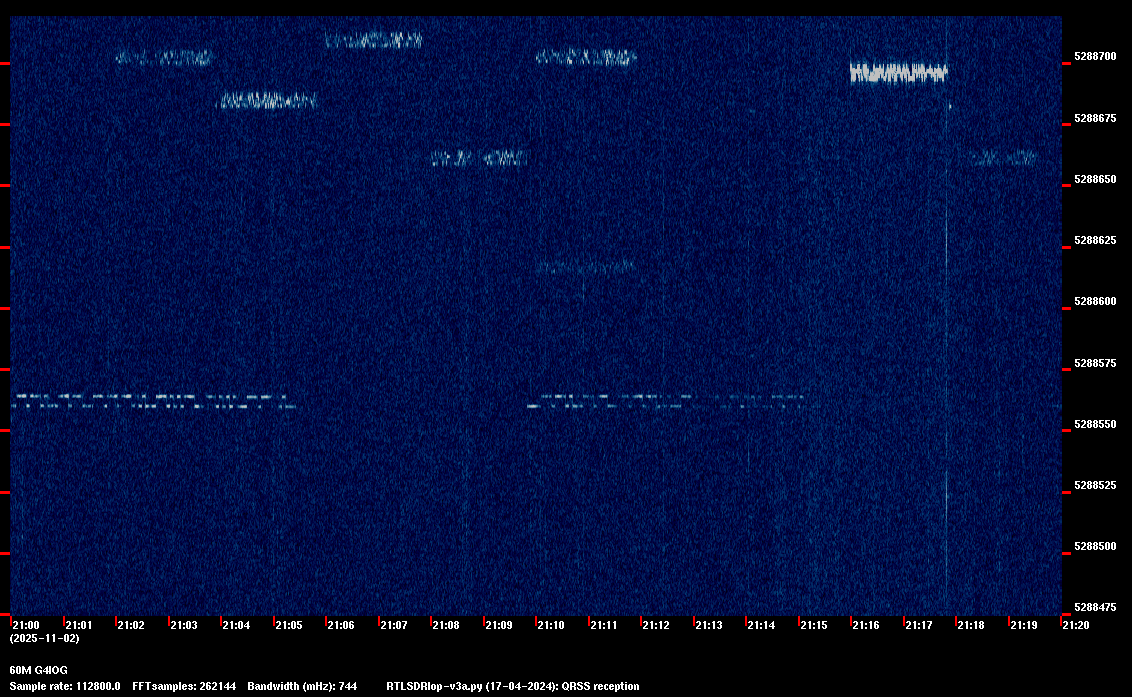
Task: Click the 21:07 time axis label
Action: coord(393,625)
